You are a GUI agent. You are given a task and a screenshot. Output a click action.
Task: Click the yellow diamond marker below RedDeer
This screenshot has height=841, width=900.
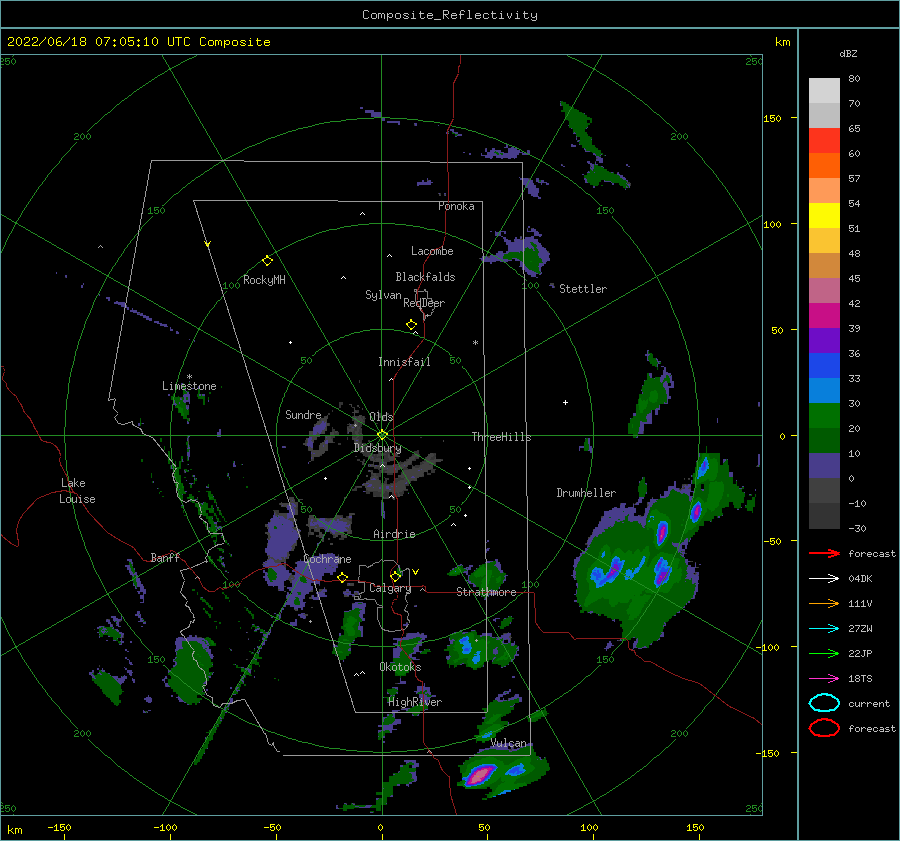point(412,325)
